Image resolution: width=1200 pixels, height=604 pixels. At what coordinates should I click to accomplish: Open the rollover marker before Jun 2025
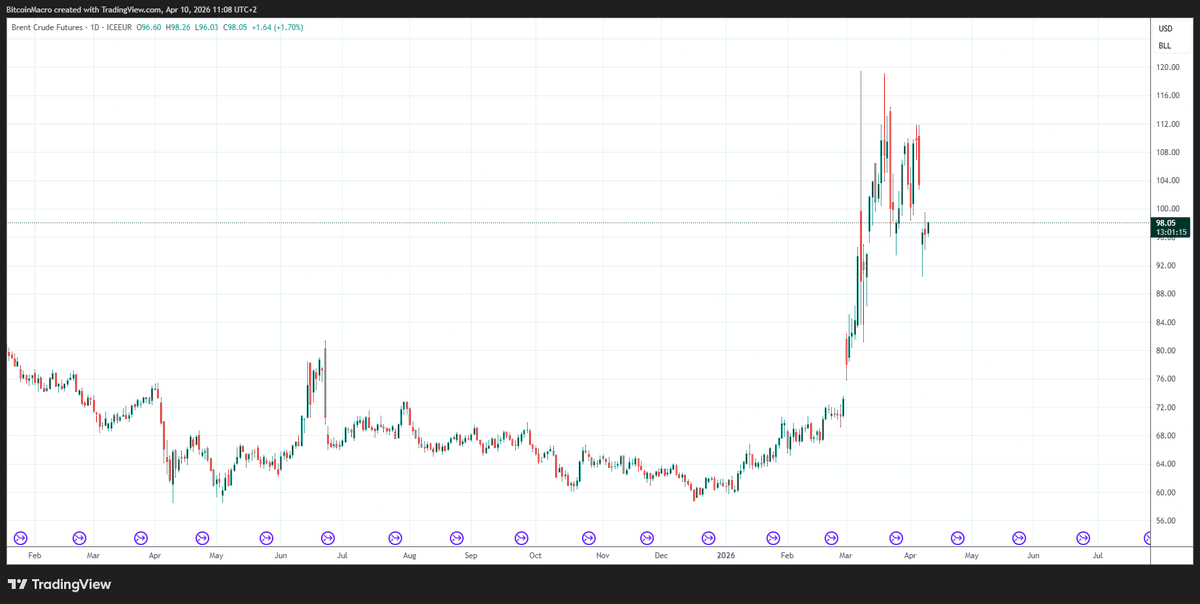(x=266, y=537)
